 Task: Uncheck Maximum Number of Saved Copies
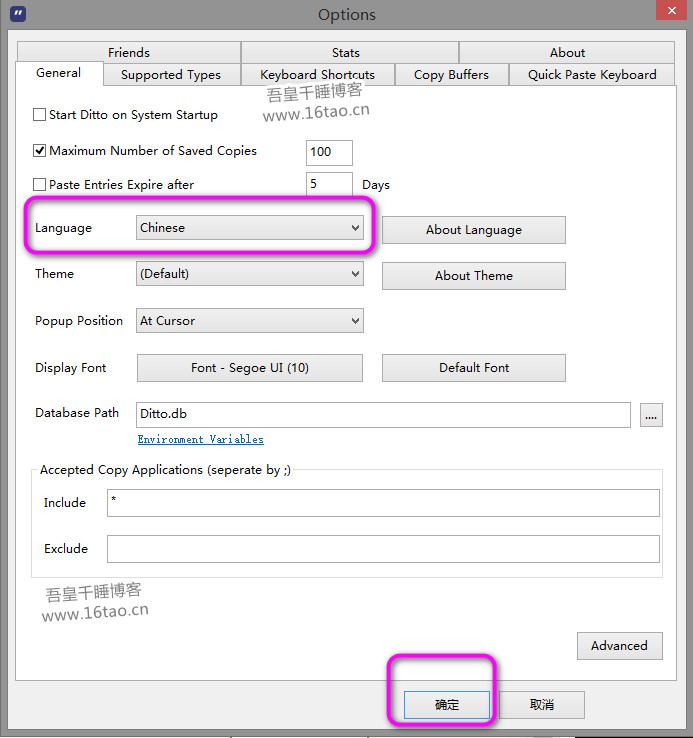[40, 151]
